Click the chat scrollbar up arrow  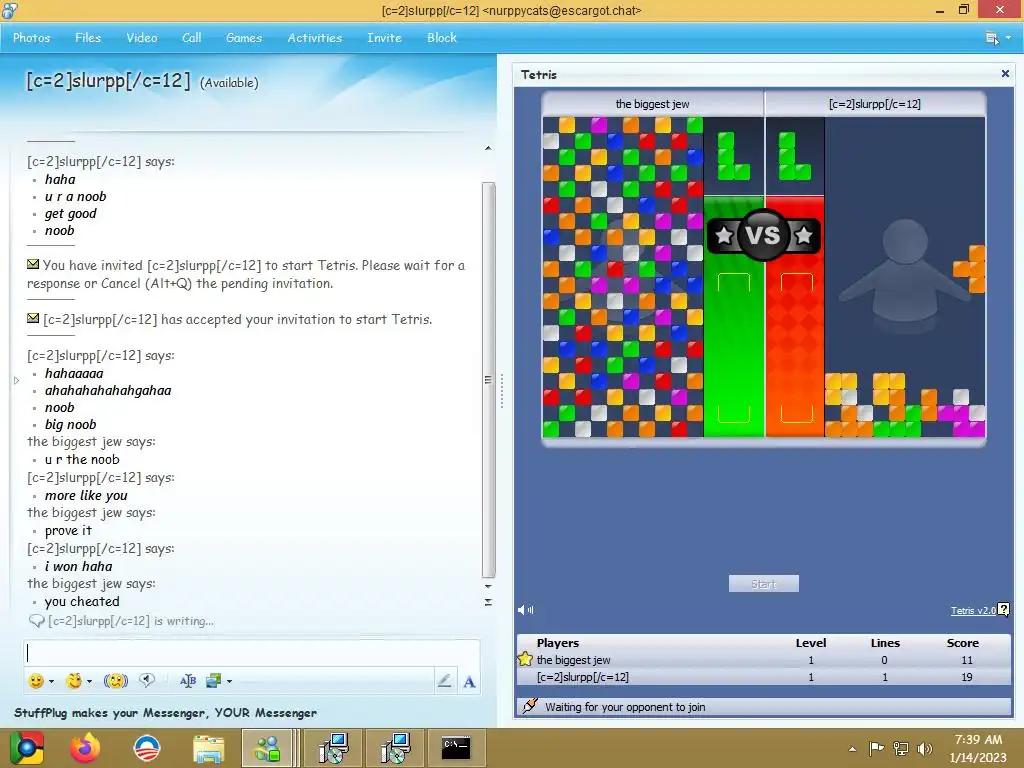pyautogui.click(x=488, y=148)
